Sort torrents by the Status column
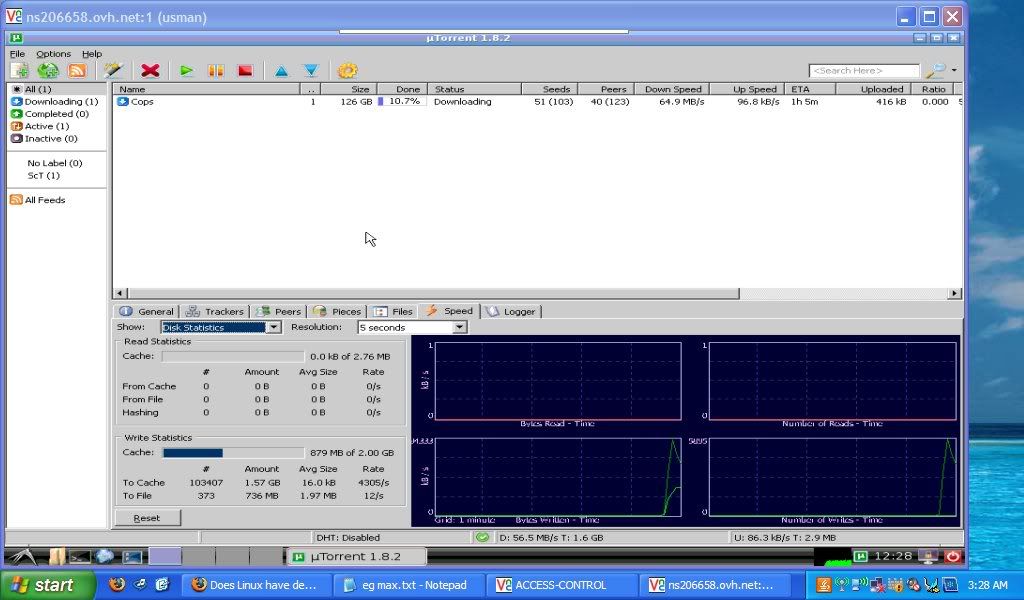This screenshot has height=600, width=1024. pos(474,89)
